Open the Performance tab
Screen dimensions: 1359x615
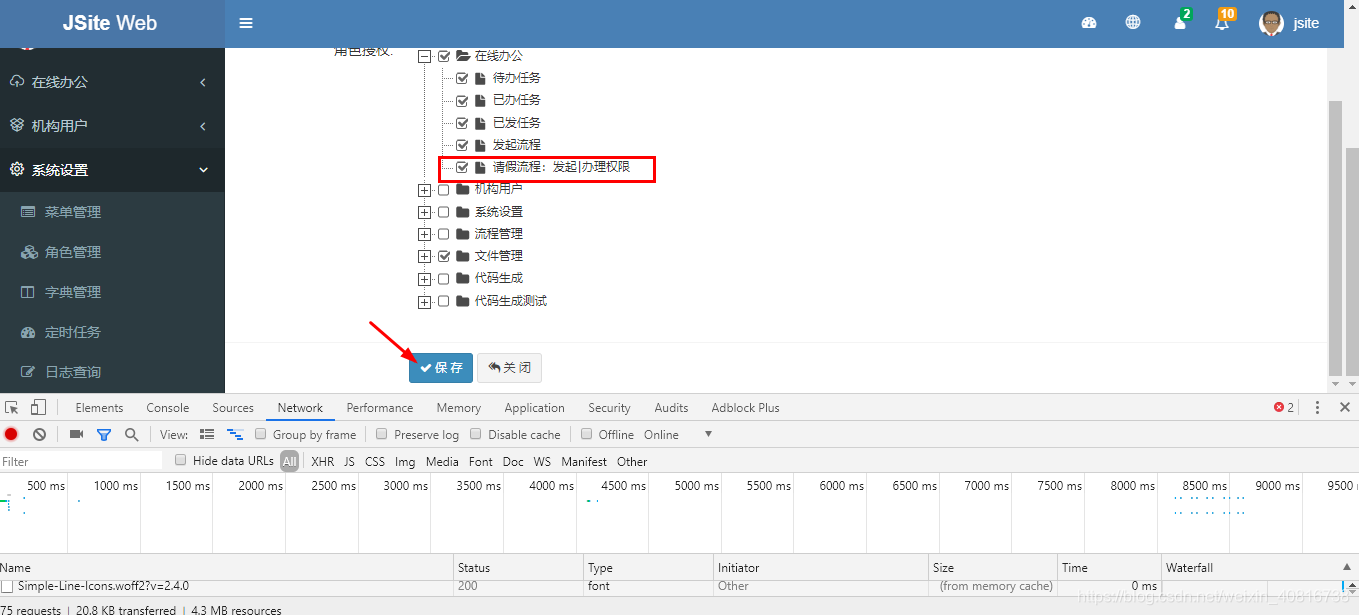[380, 407]
